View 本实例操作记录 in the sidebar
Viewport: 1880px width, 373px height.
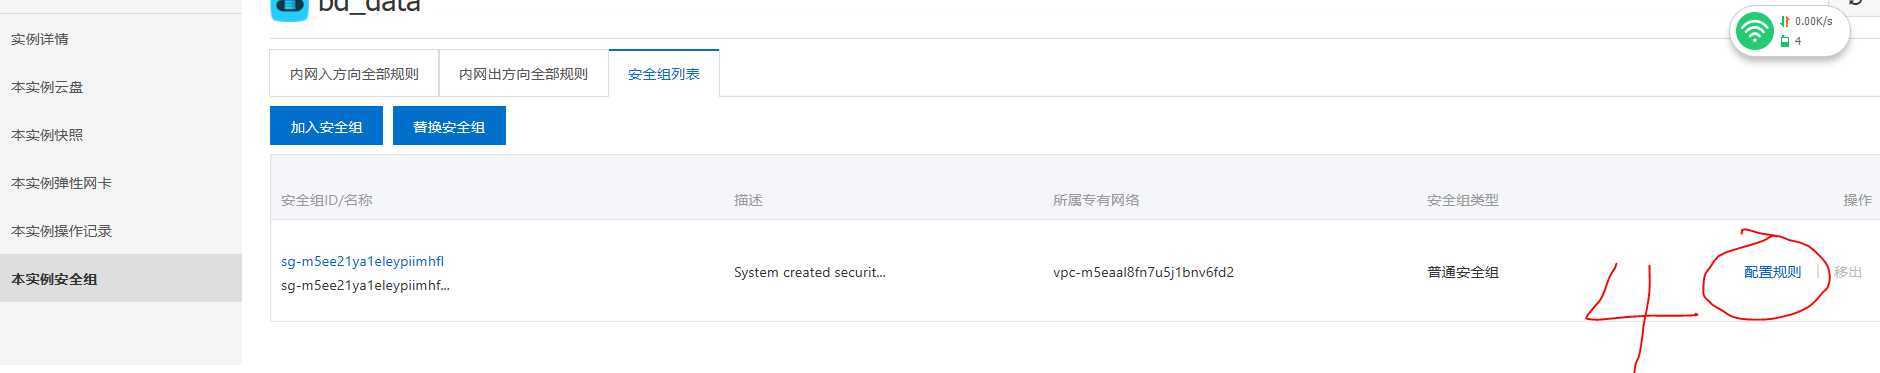coord(61,231)
